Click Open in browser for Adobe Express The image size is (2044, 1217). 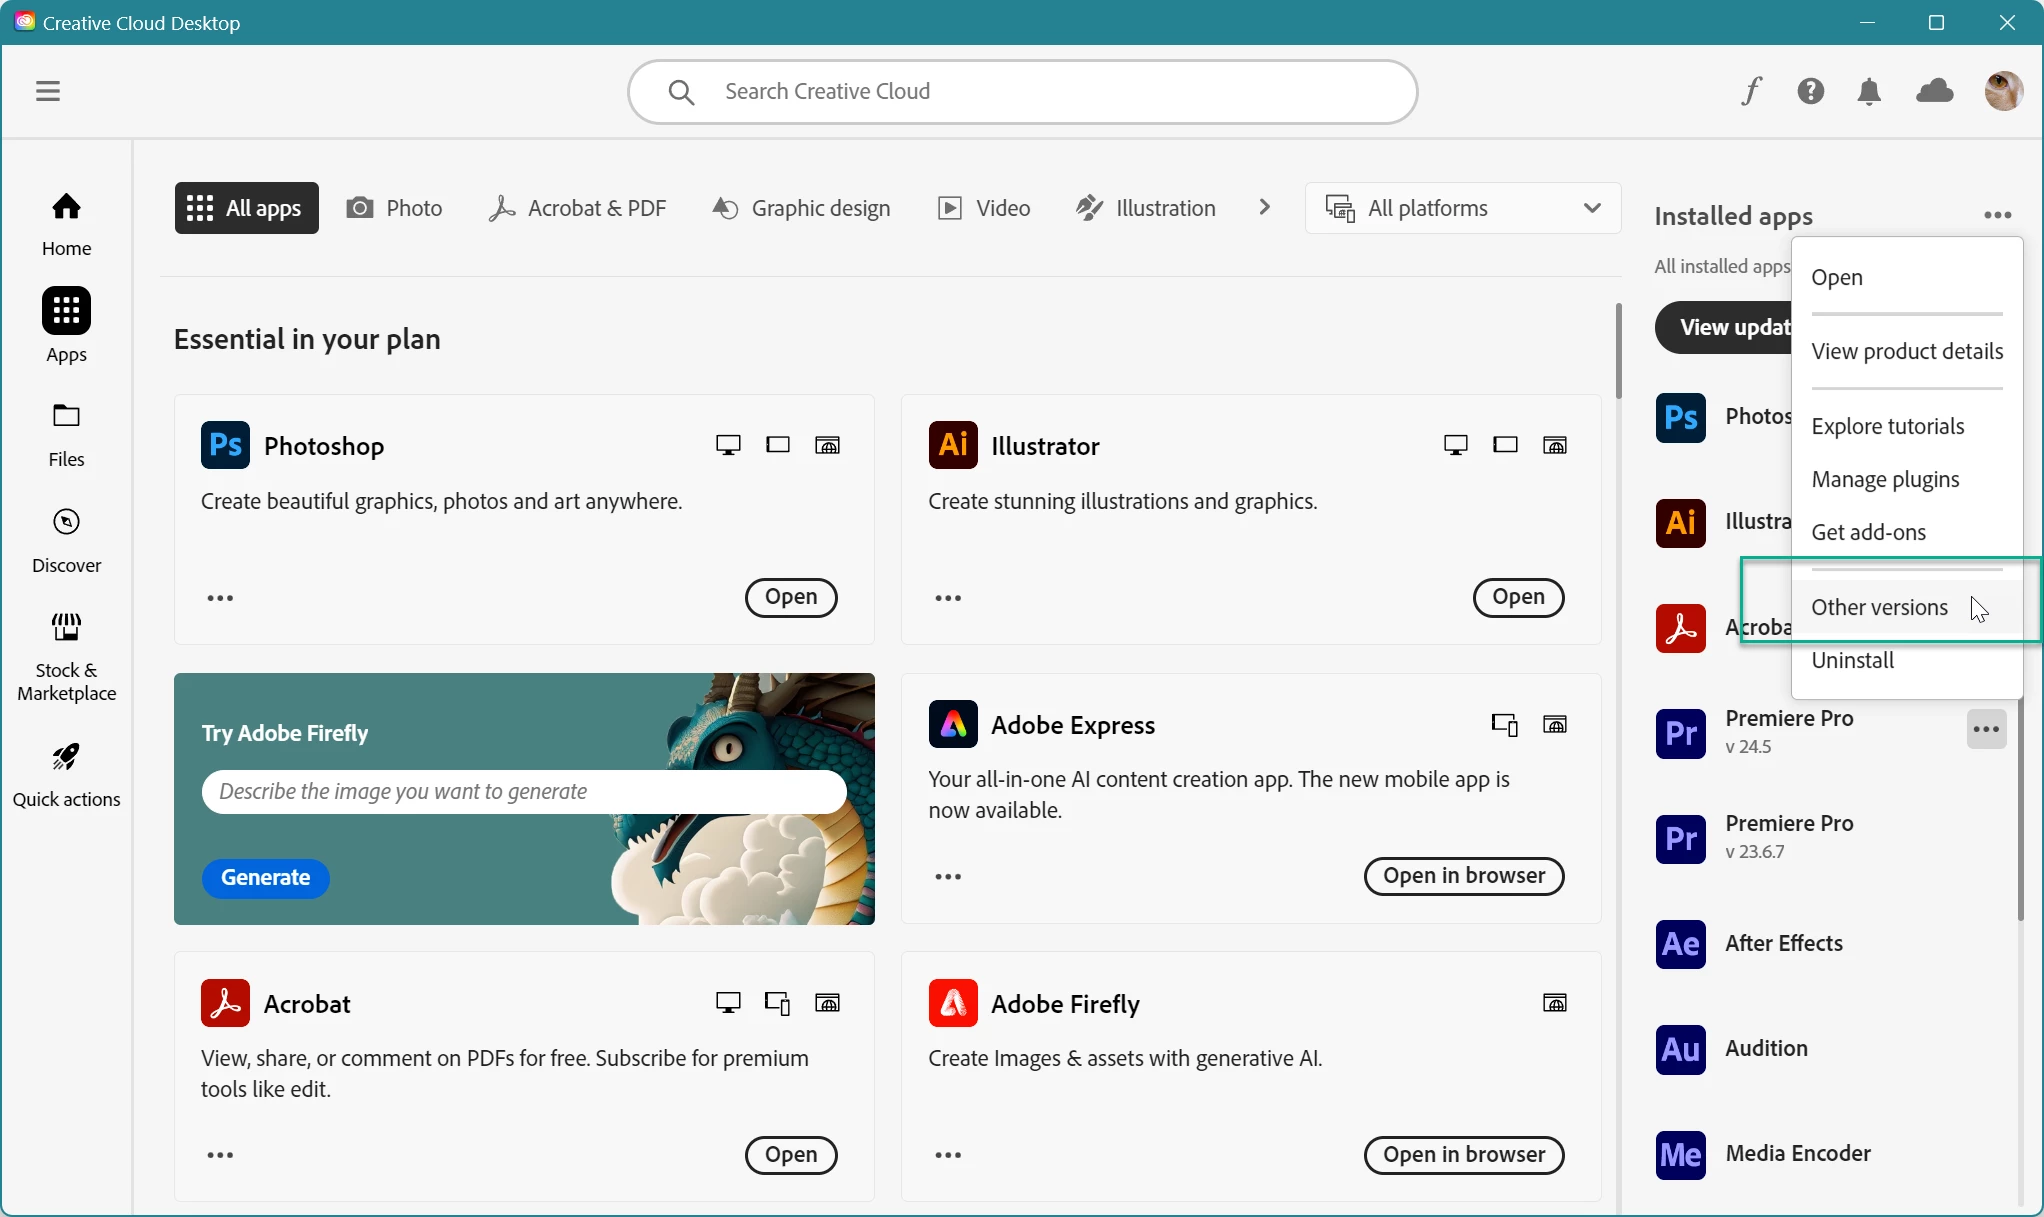click(1463, 876)
